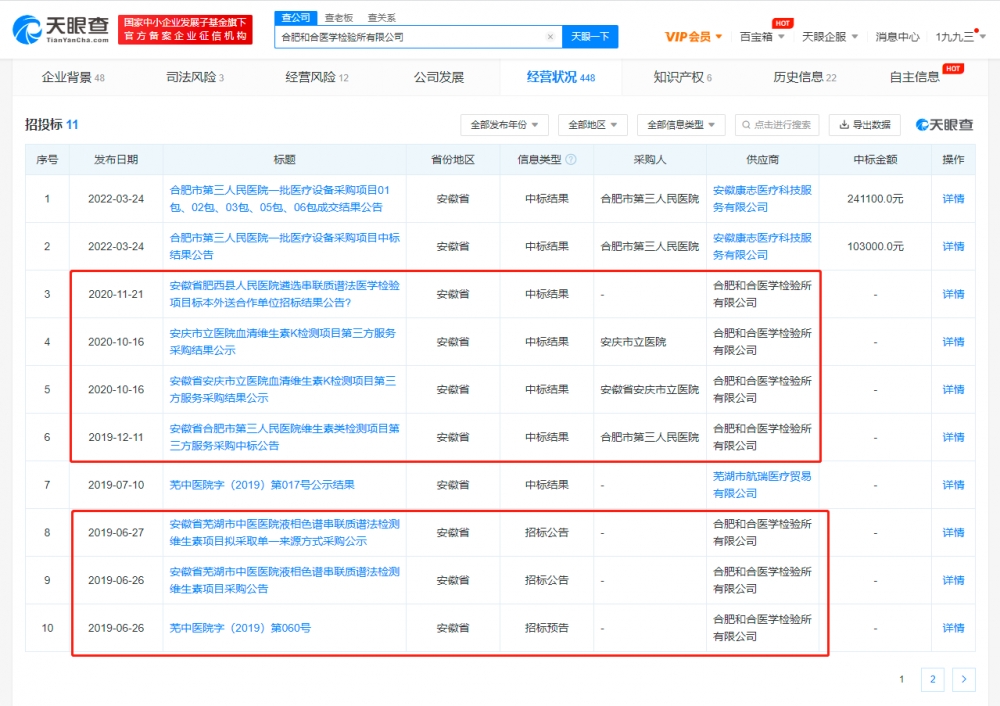Open the 知识产权 tab
The height and width of the screenshot is (706, 1000).
coord(682,77)
